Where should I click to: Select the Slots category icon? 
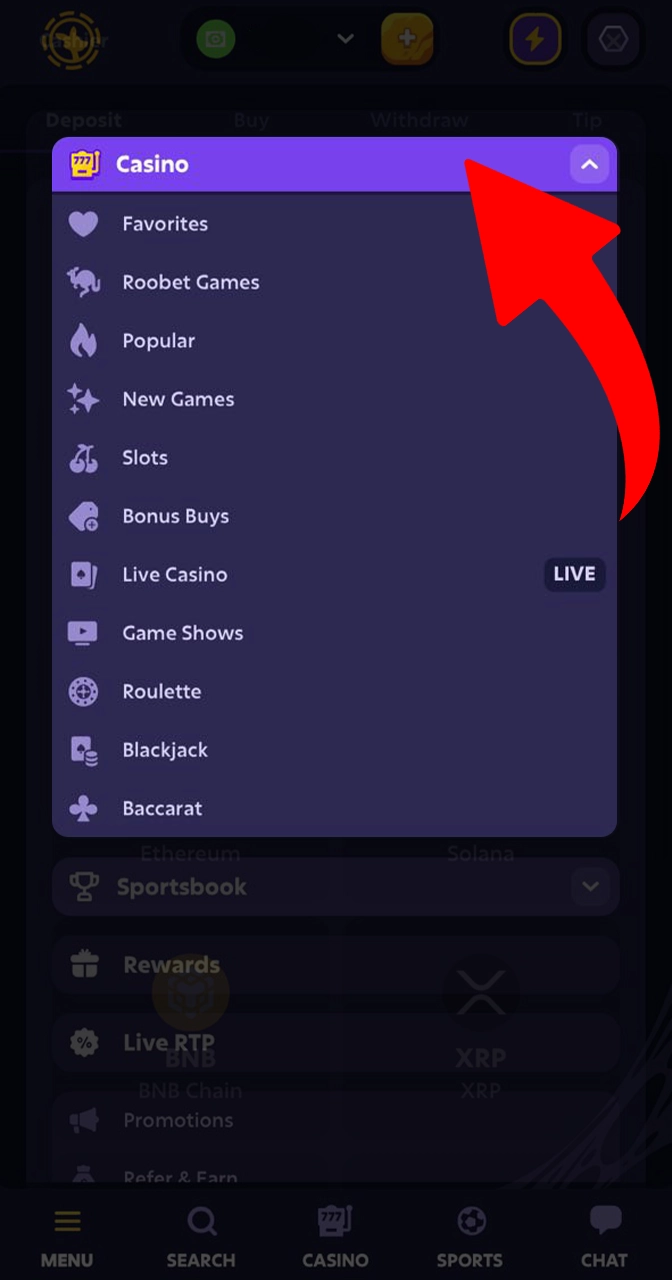83,457
